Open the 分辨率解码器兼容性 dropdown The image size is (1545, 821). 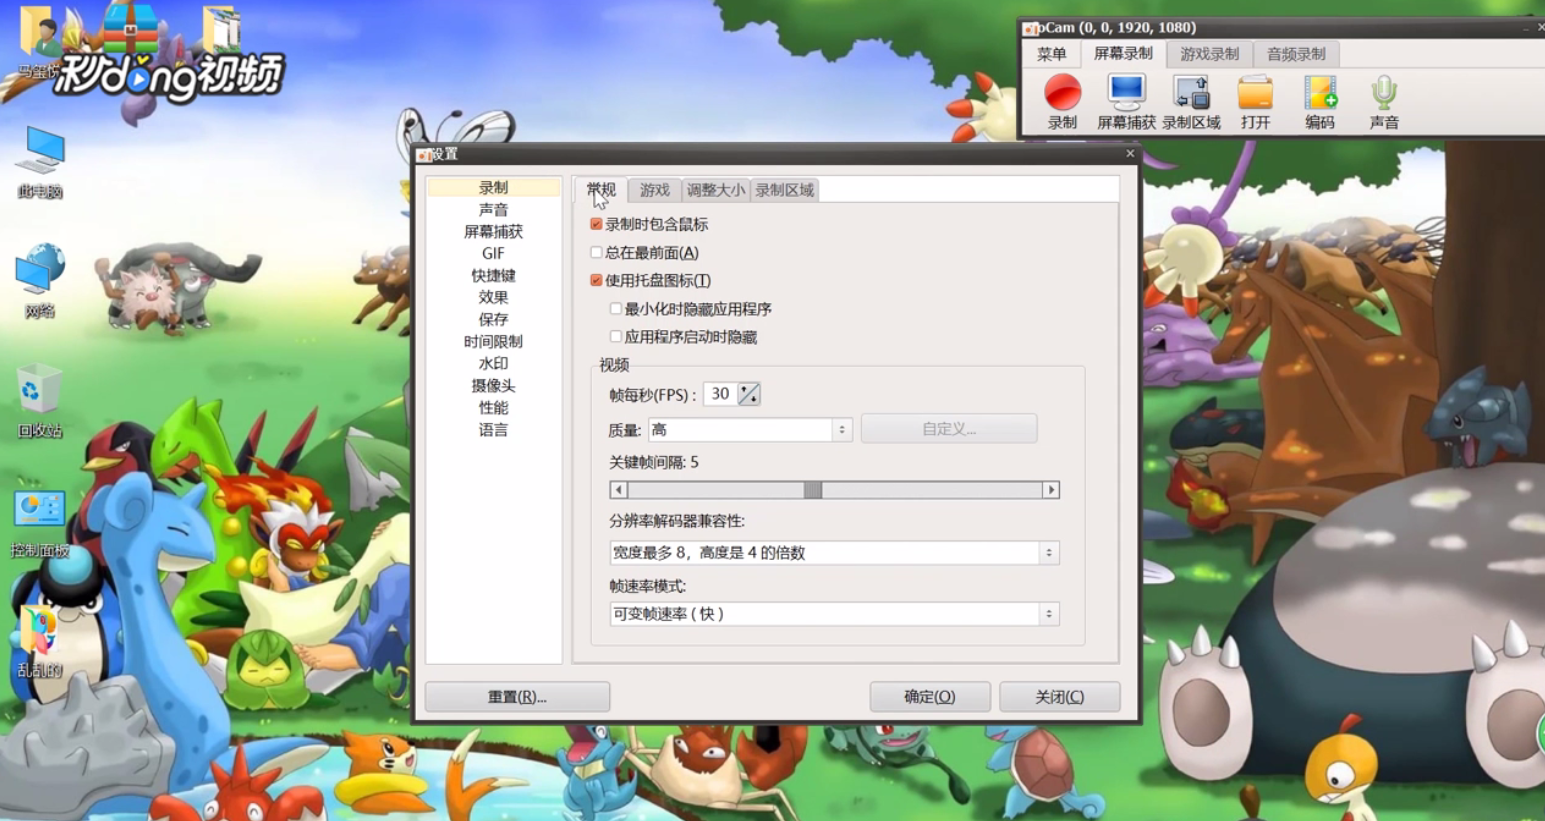(x=1047, y=552)
